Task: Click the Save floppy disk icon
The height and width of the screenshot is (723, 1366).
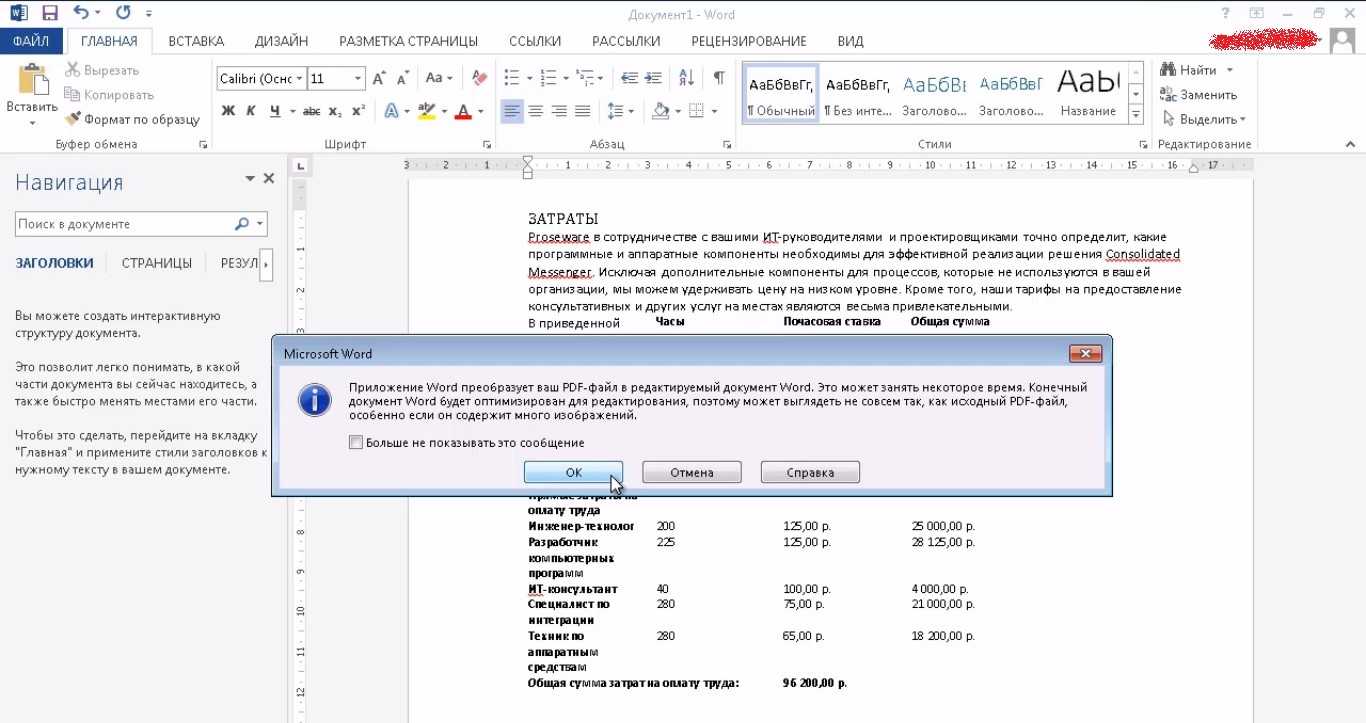Action: [x=50, y=14]
